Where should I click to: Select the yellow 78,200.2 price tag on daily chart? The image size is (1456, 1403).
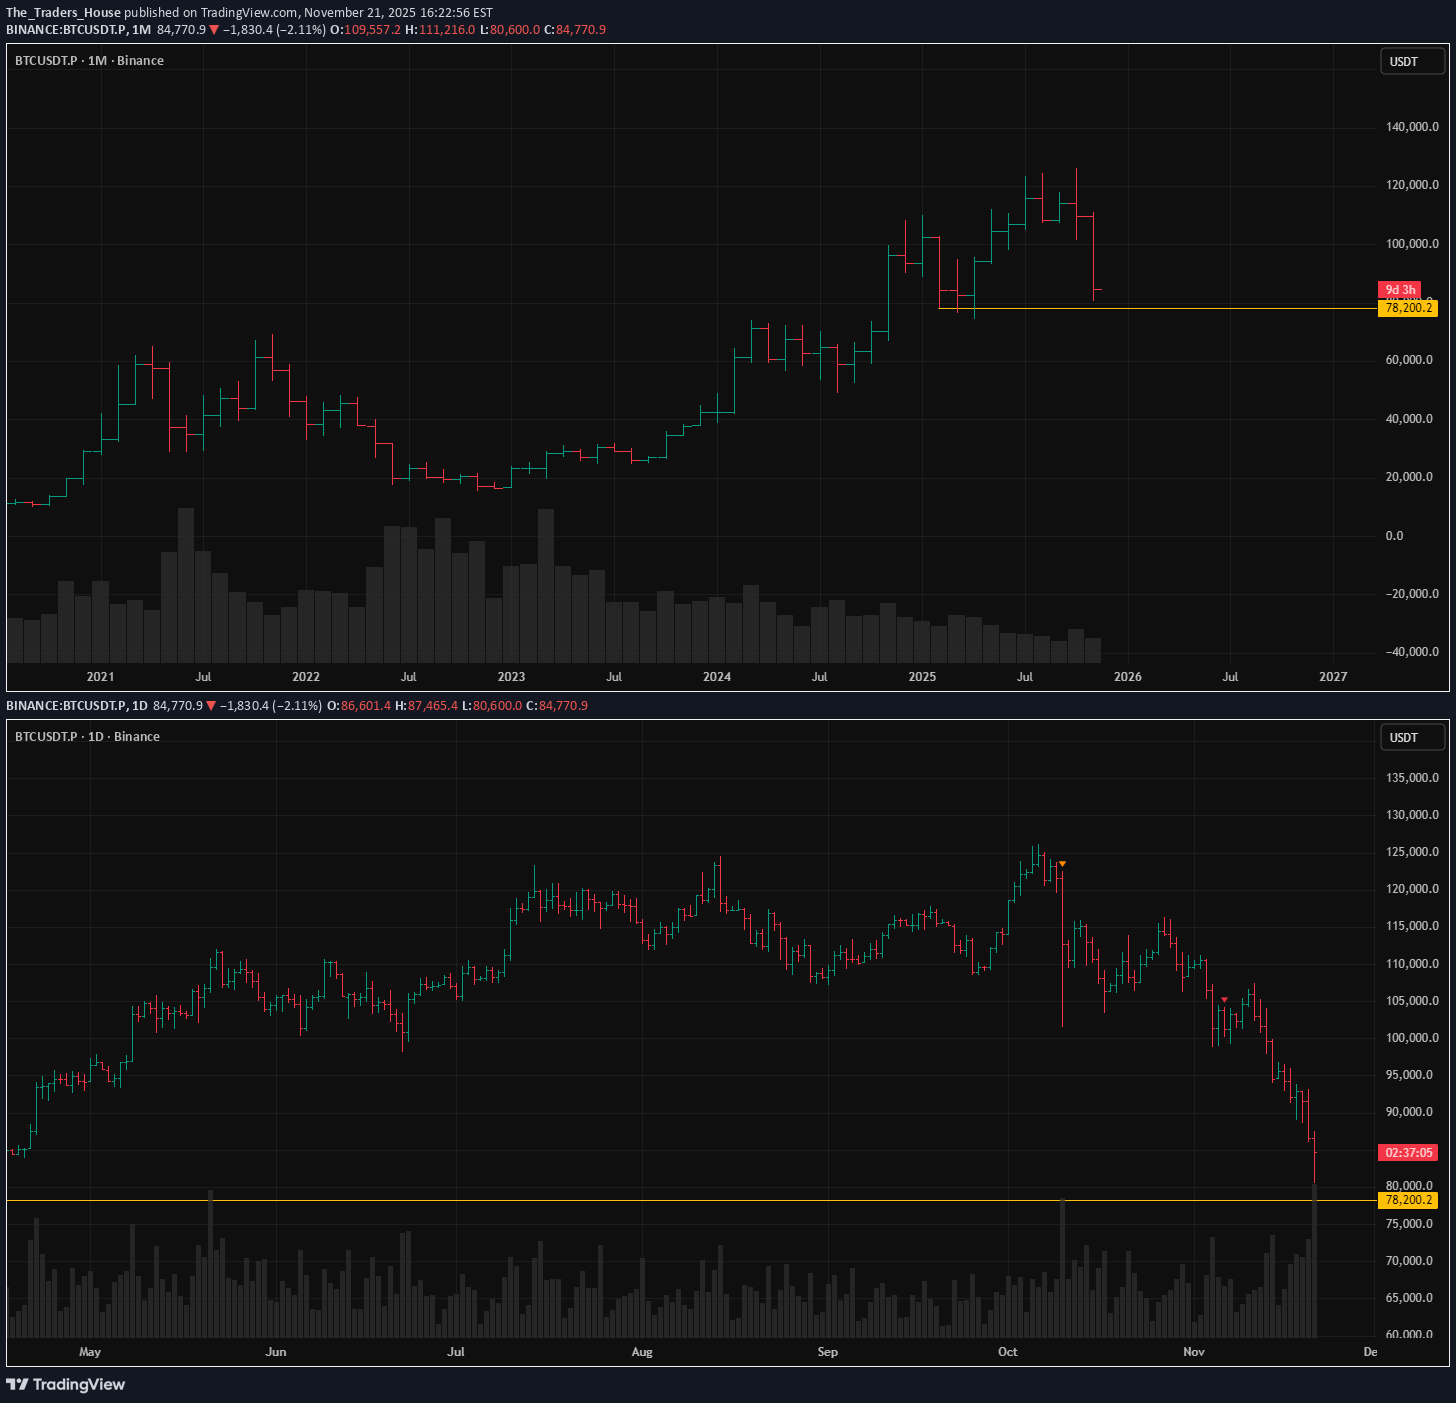[x=1408, y=1200]
